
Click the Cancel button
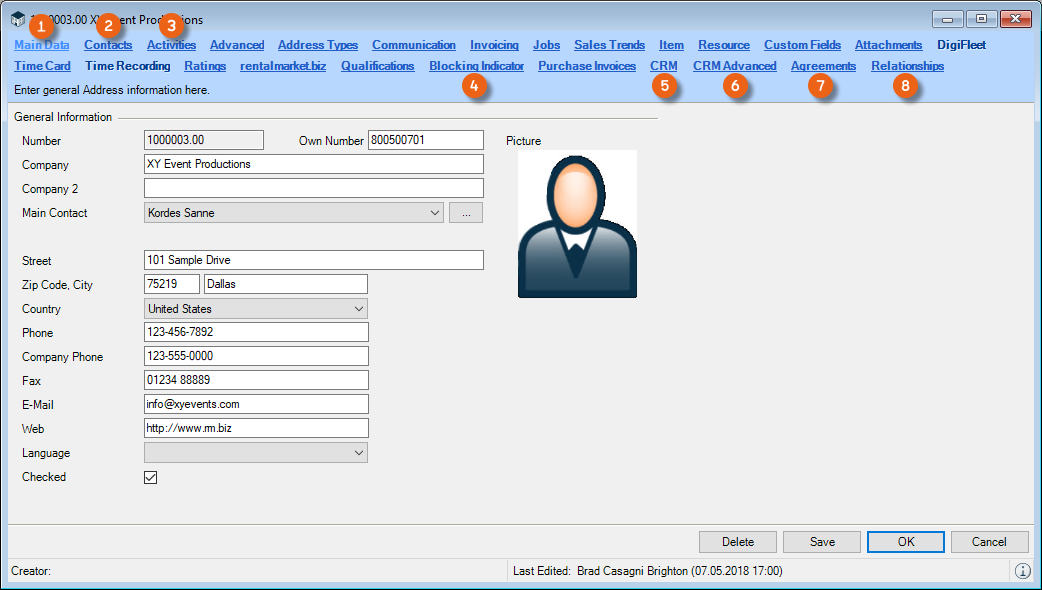[x=989, y=542]
